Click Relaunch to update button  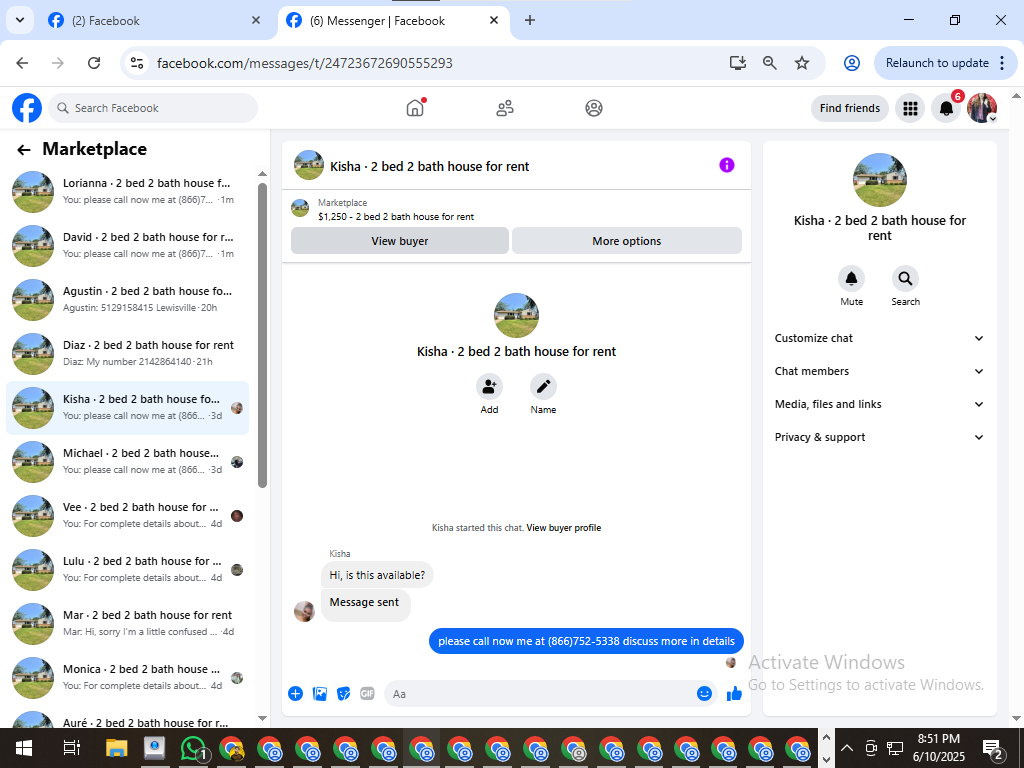[x=945, y=63]
